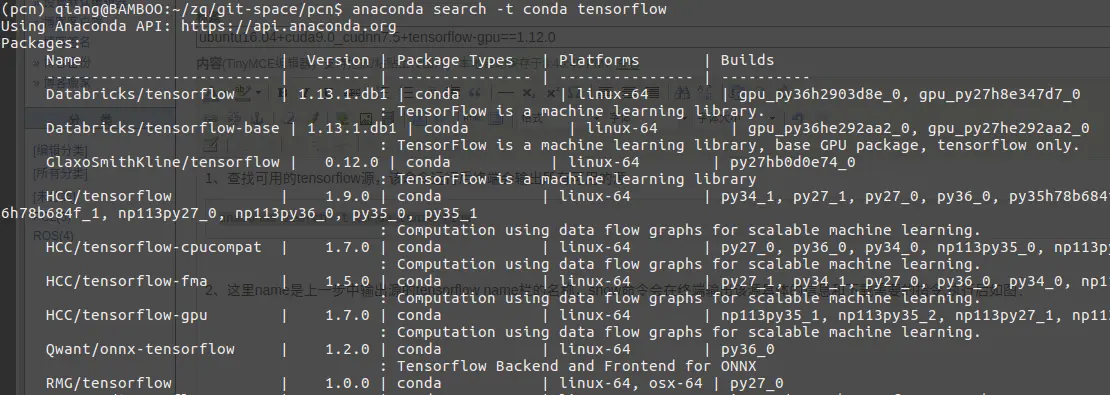The height and width of the screenshot is (395, 1110).
Task: Select the 'HCC/tensorflow-fma' package name
Action: coord(127,281)
